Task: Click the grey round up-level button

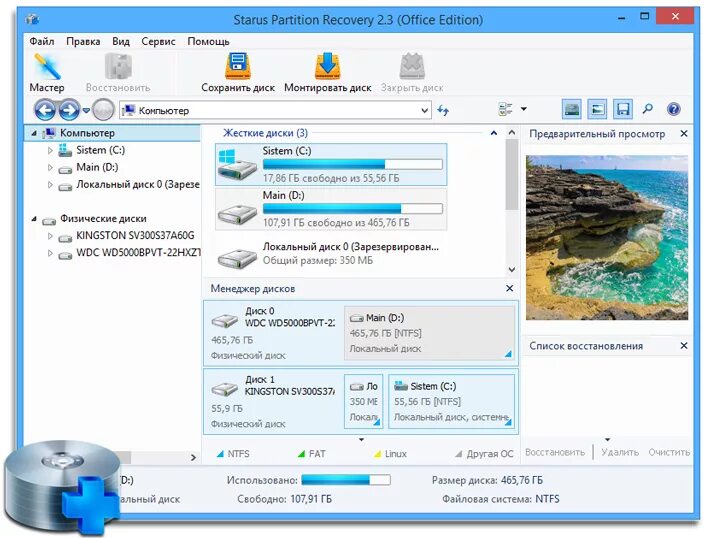Action: click(103, 110)
